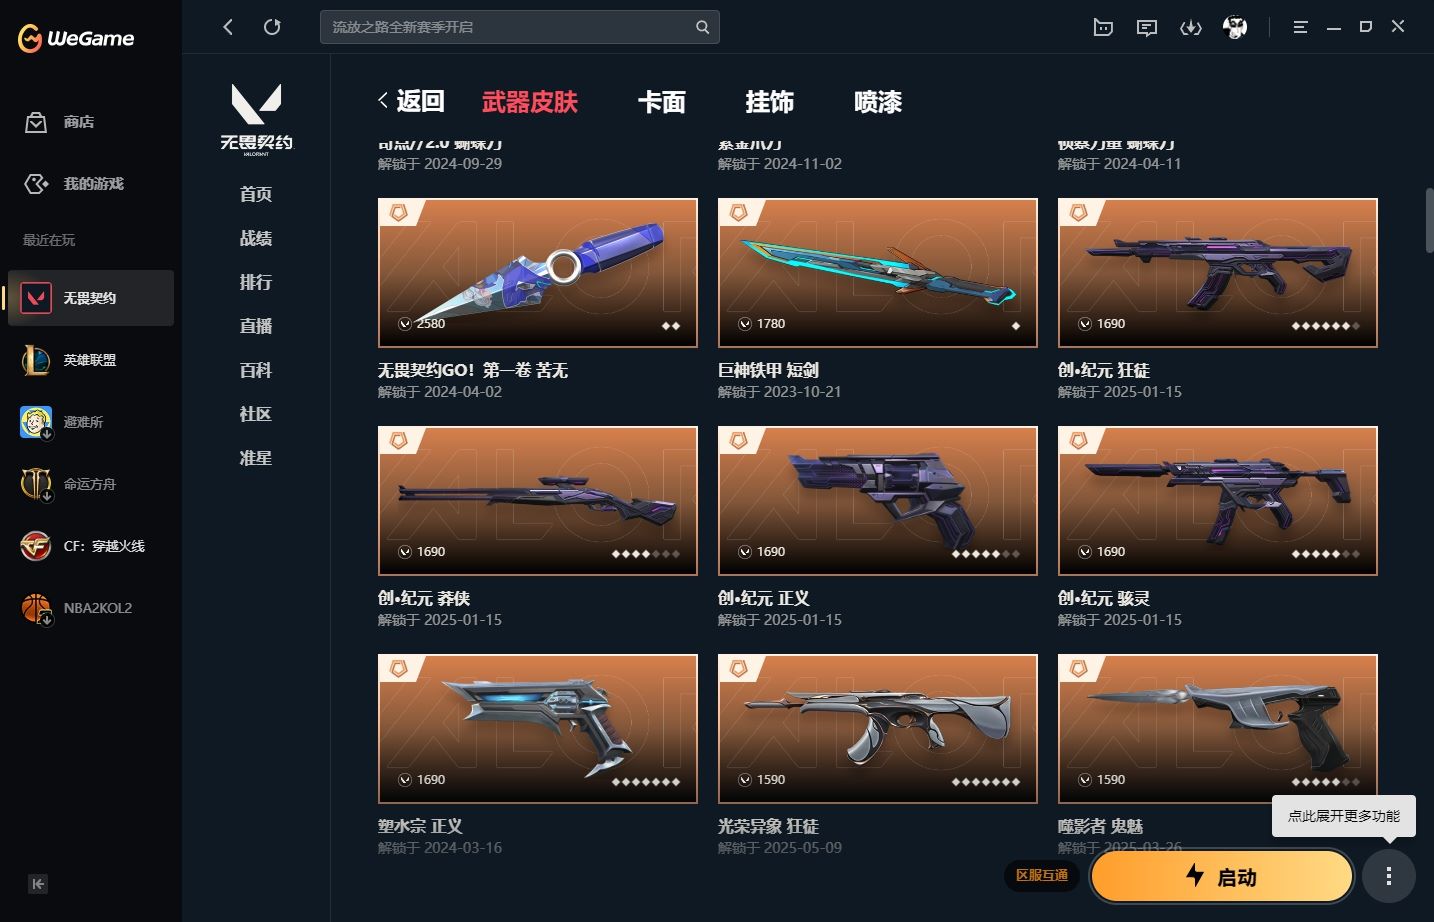Image resolution: width=1434 pixels, height=922 pixels.
Task: Open the download manager icon
Action: (x=1190, y=28)
